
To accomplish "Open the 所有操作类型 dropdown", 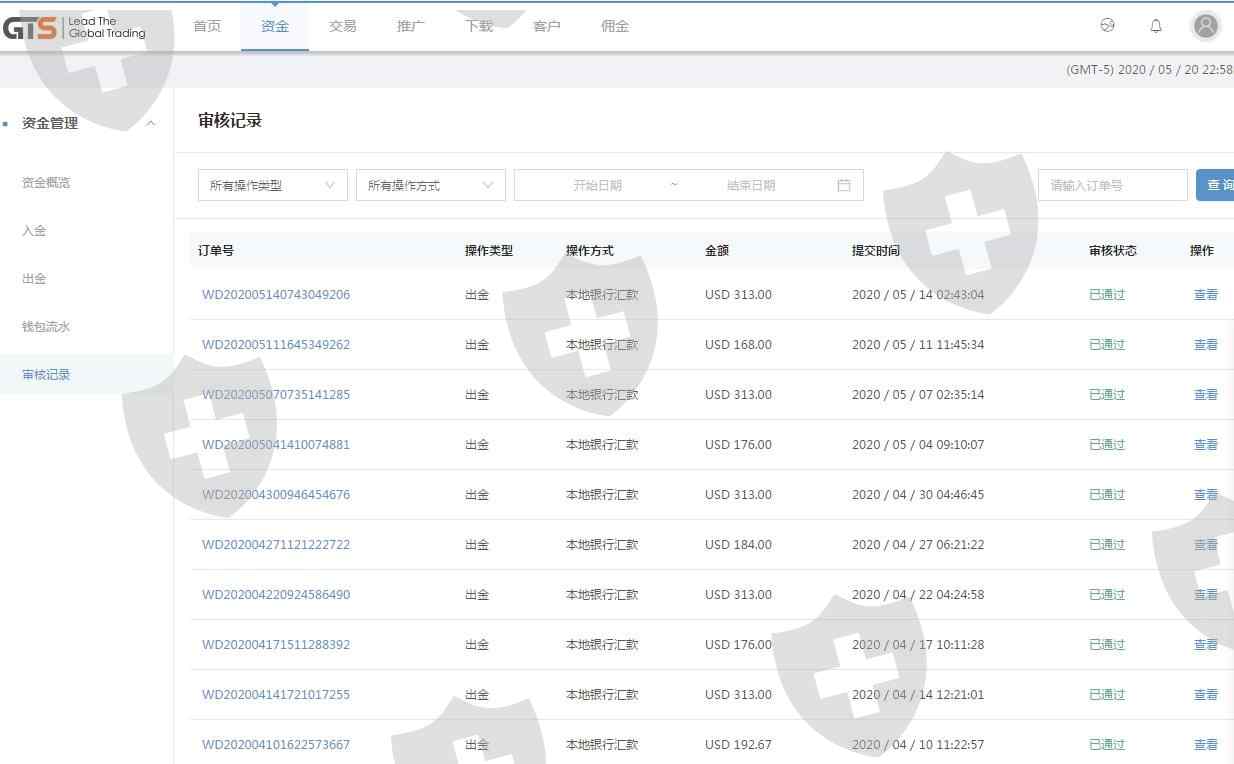I will point(272,185).
